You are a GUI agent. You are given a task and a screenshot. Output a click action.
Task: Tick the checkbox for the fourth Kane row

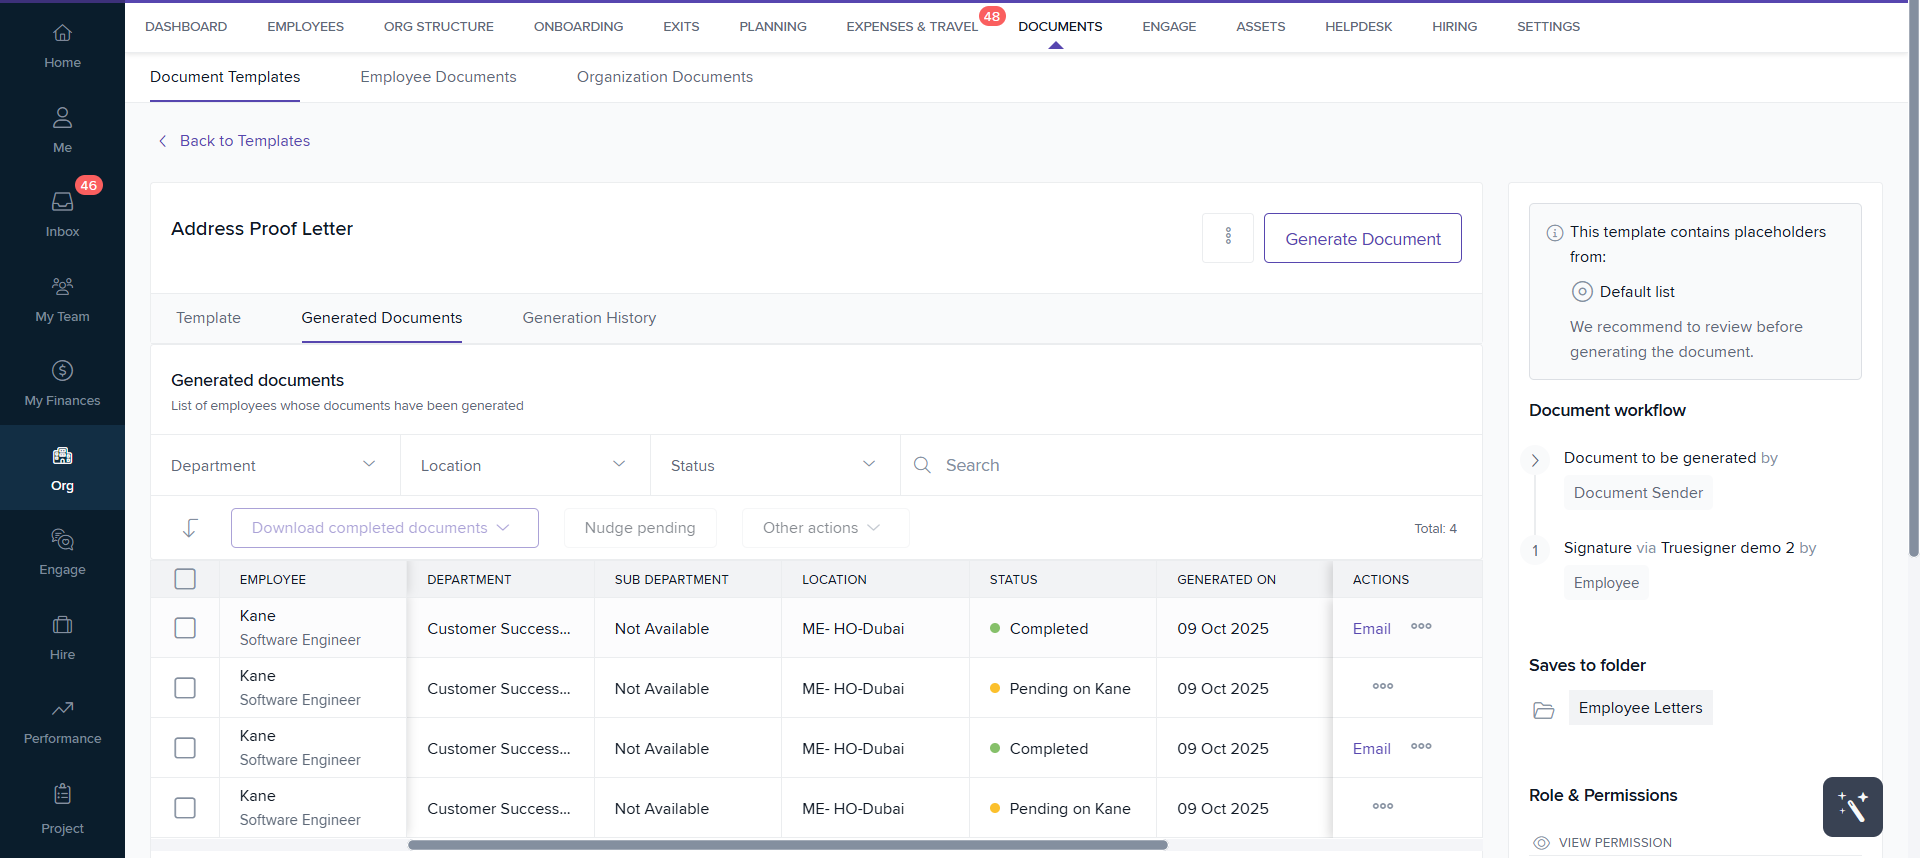[x=185, y=808]
